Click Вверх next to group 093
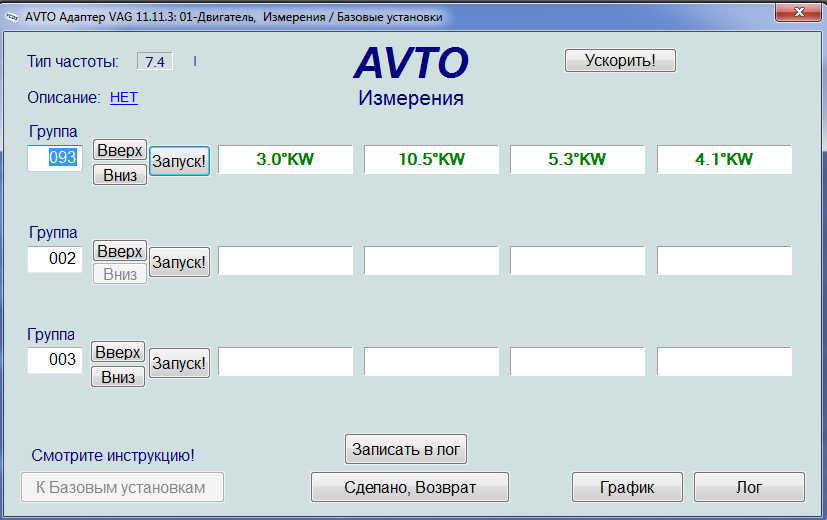The height and width of the screenshot is (520, 827). tap(120, 150)
